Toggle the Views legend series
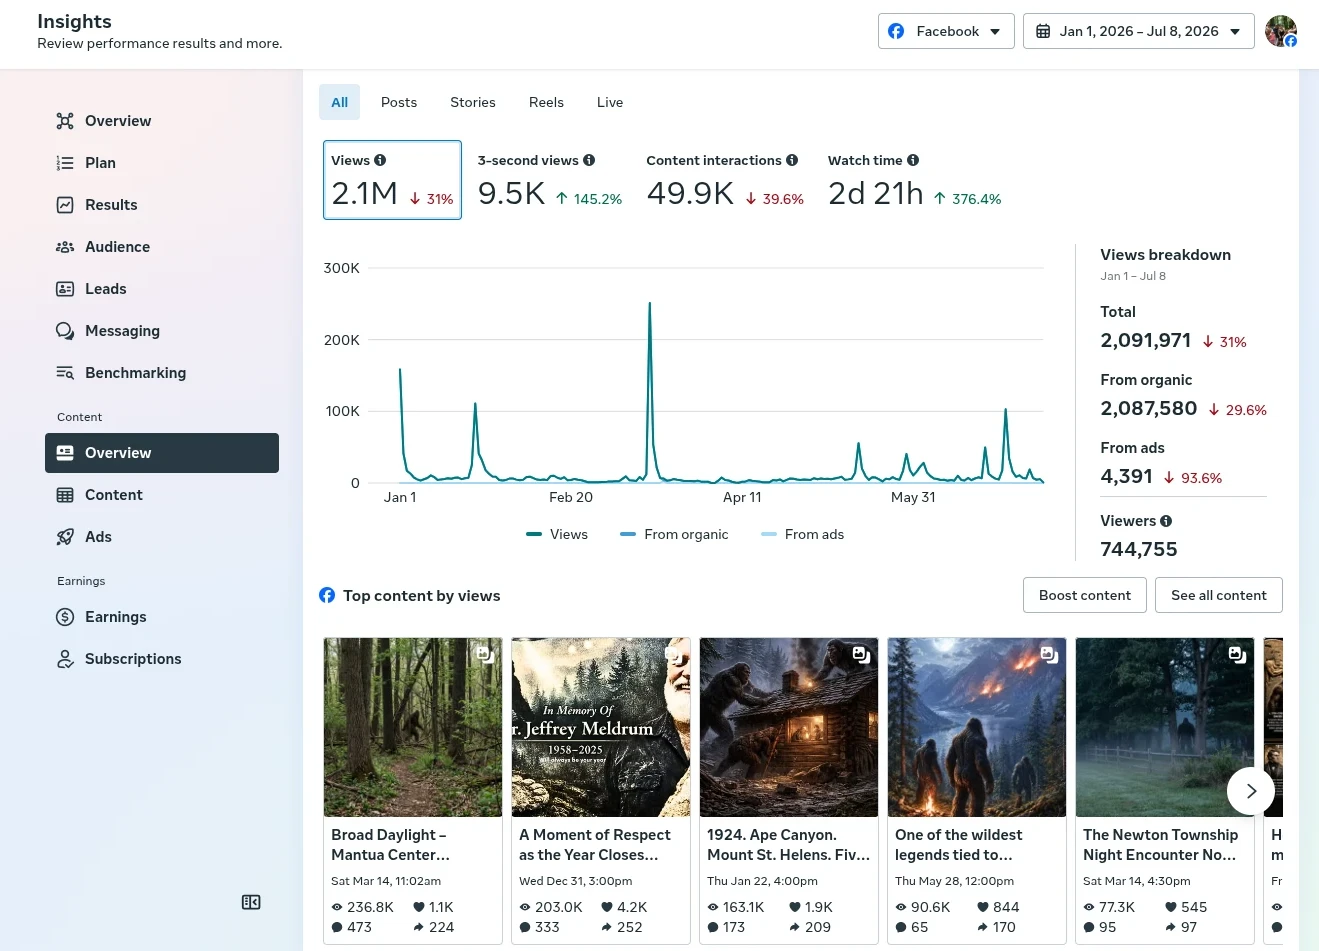 tap(557, 534)
